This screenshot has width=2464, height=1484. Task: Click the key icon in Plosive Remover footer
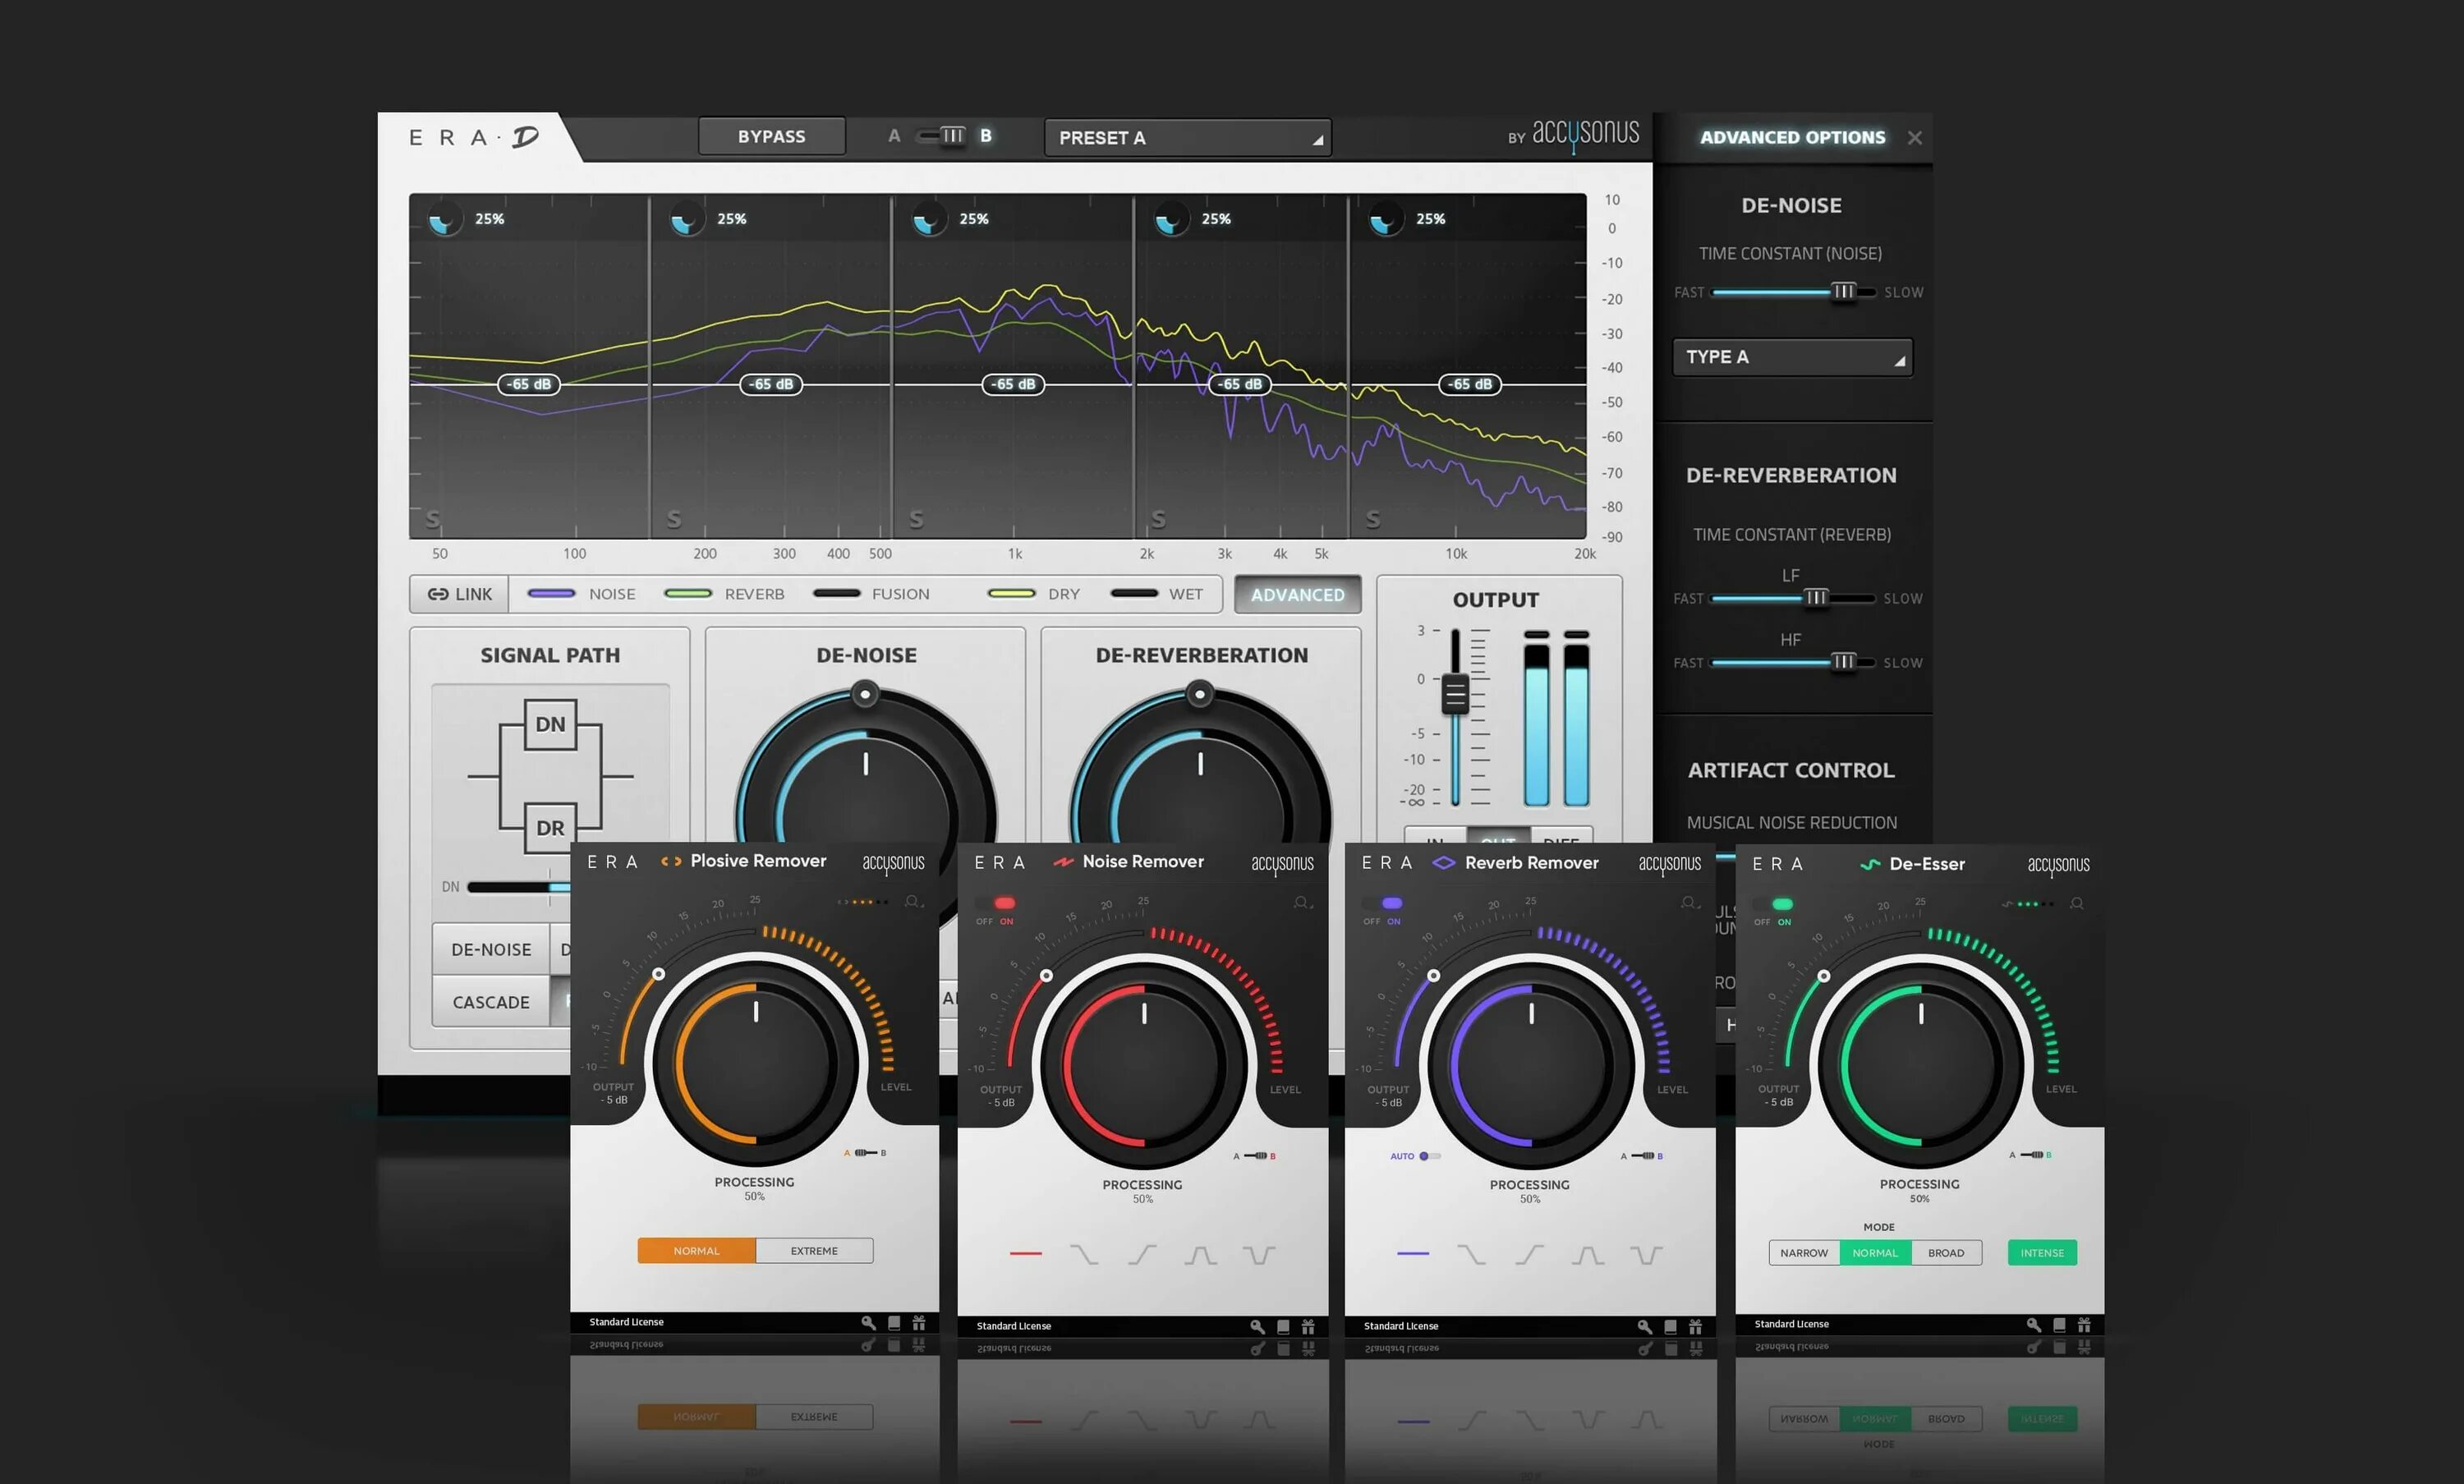[x=868, y=1322]
